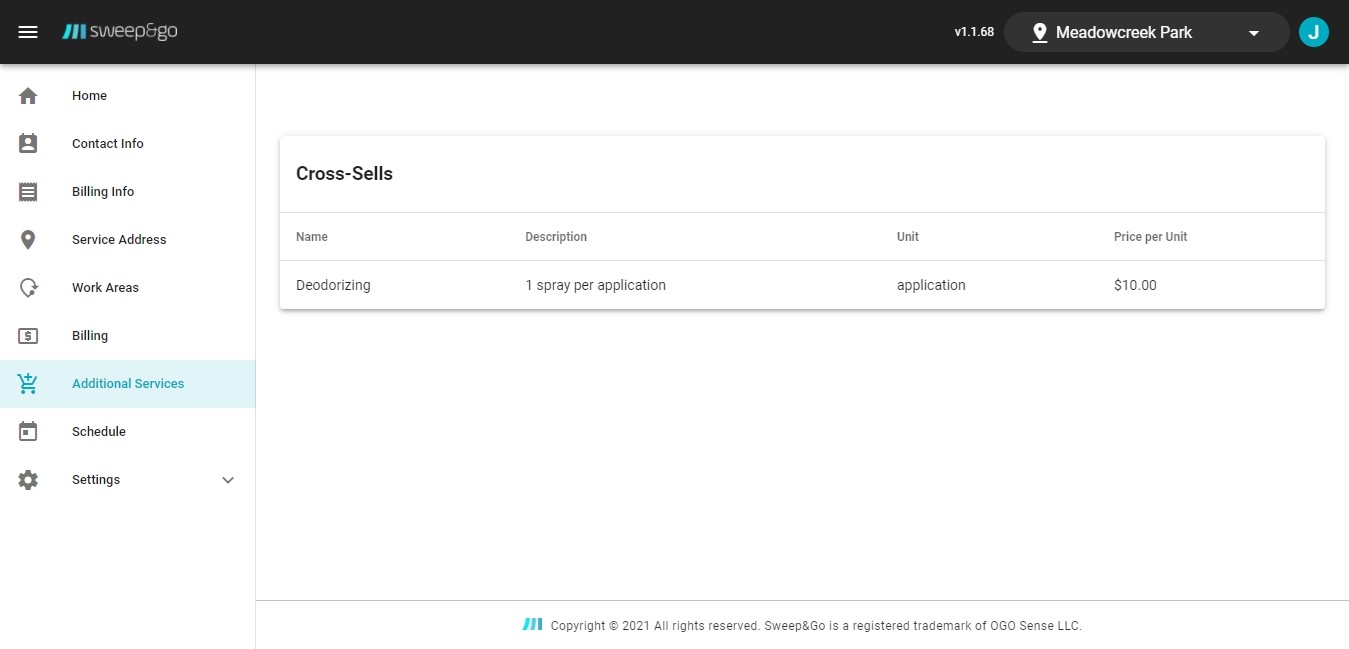Screen dimensions: 1349x649
Task: Click the Settings gear icon
Action: (28, 480)
